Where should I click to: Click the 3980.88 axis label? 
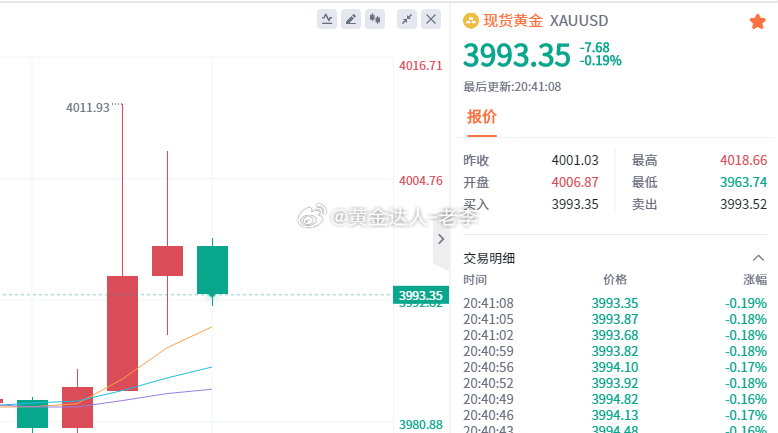click(420, 425)
